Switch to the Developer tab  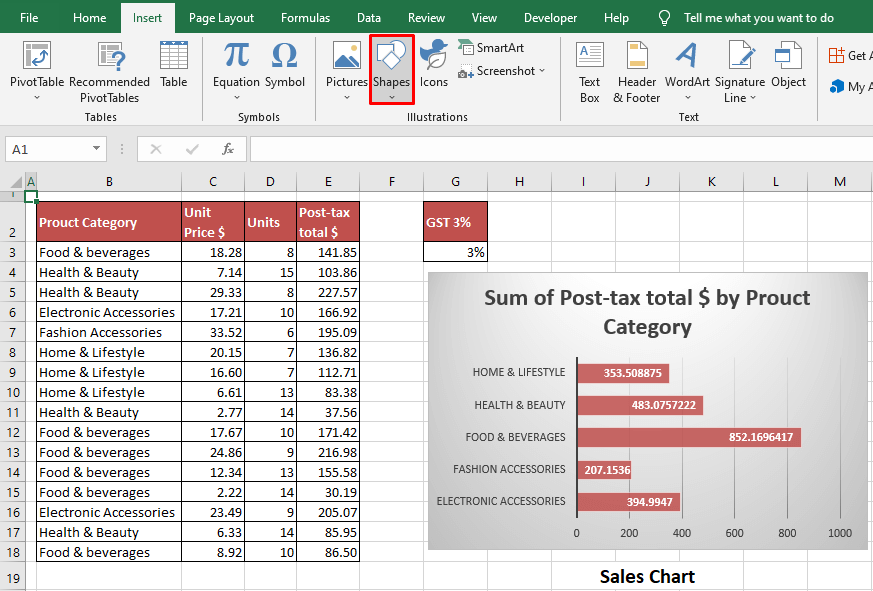pyautogui.click(x=550, y=17)
